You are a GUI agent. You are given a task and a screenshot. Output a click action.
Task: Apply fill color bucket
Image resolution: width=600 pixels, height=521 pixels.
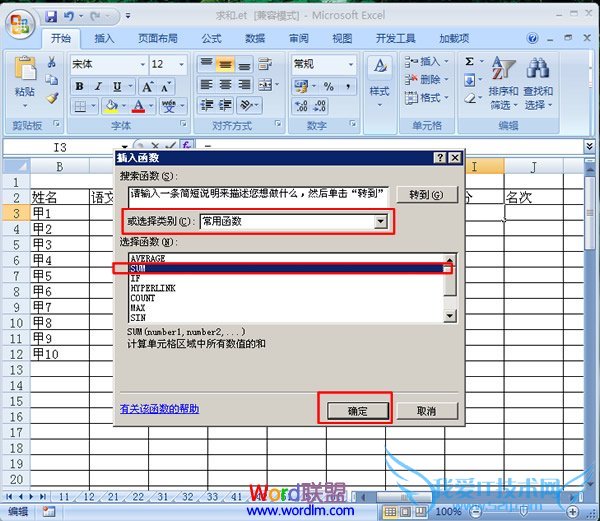click(111, 106)
